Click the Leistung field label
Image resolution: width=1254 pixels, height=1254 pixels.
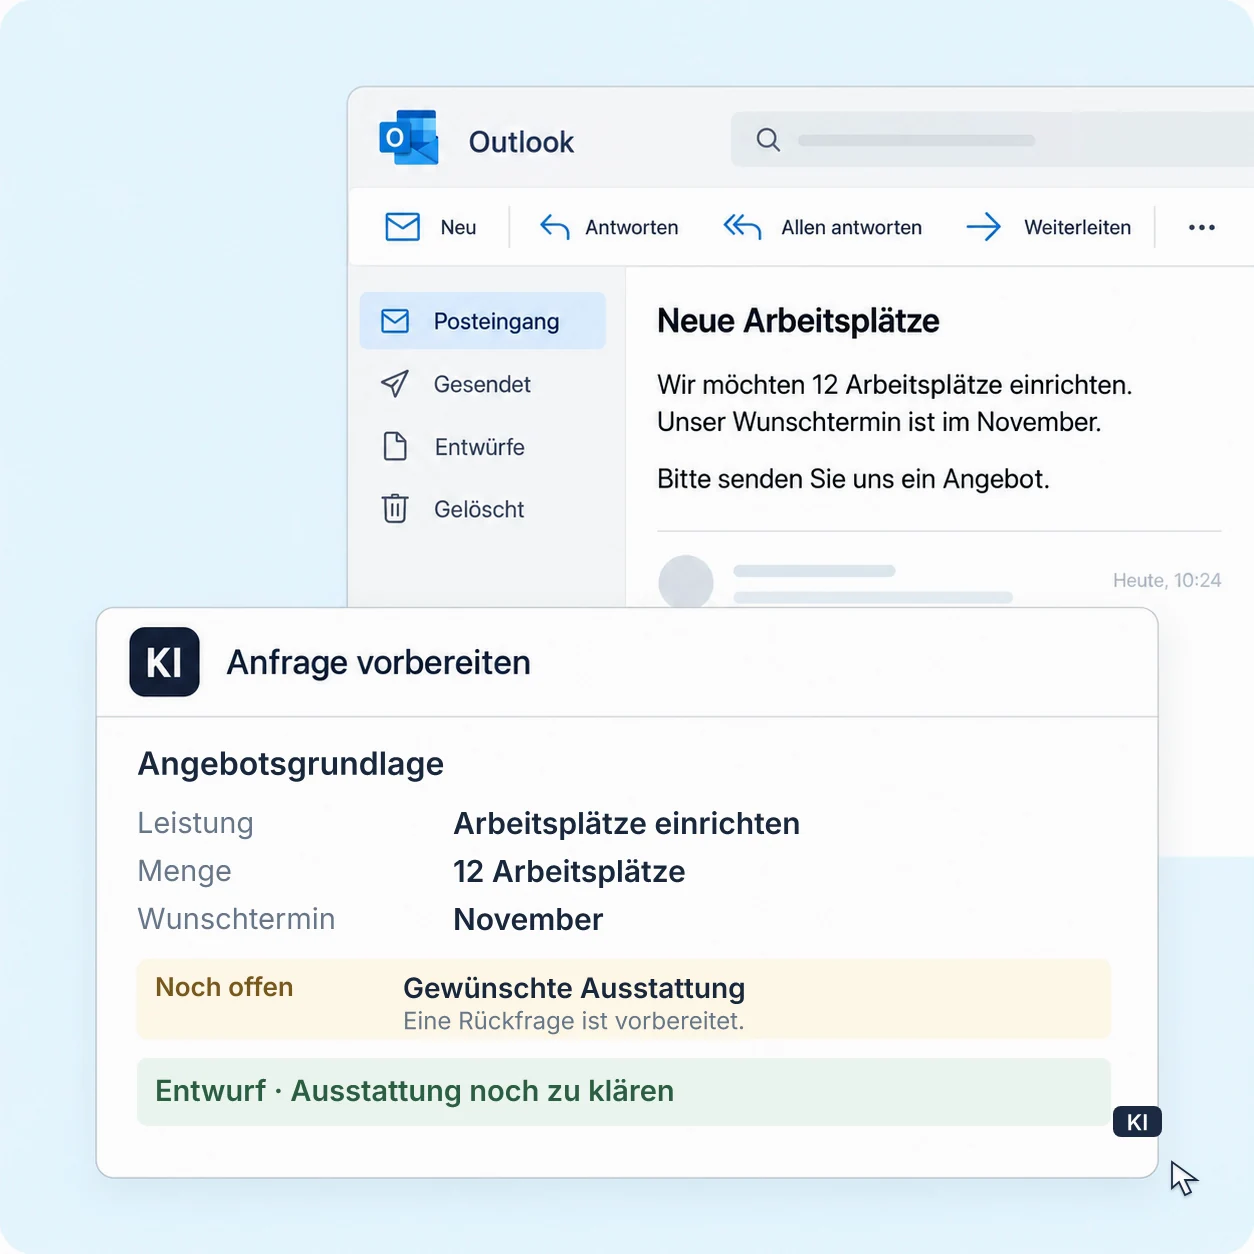click(x=196, y=823)
